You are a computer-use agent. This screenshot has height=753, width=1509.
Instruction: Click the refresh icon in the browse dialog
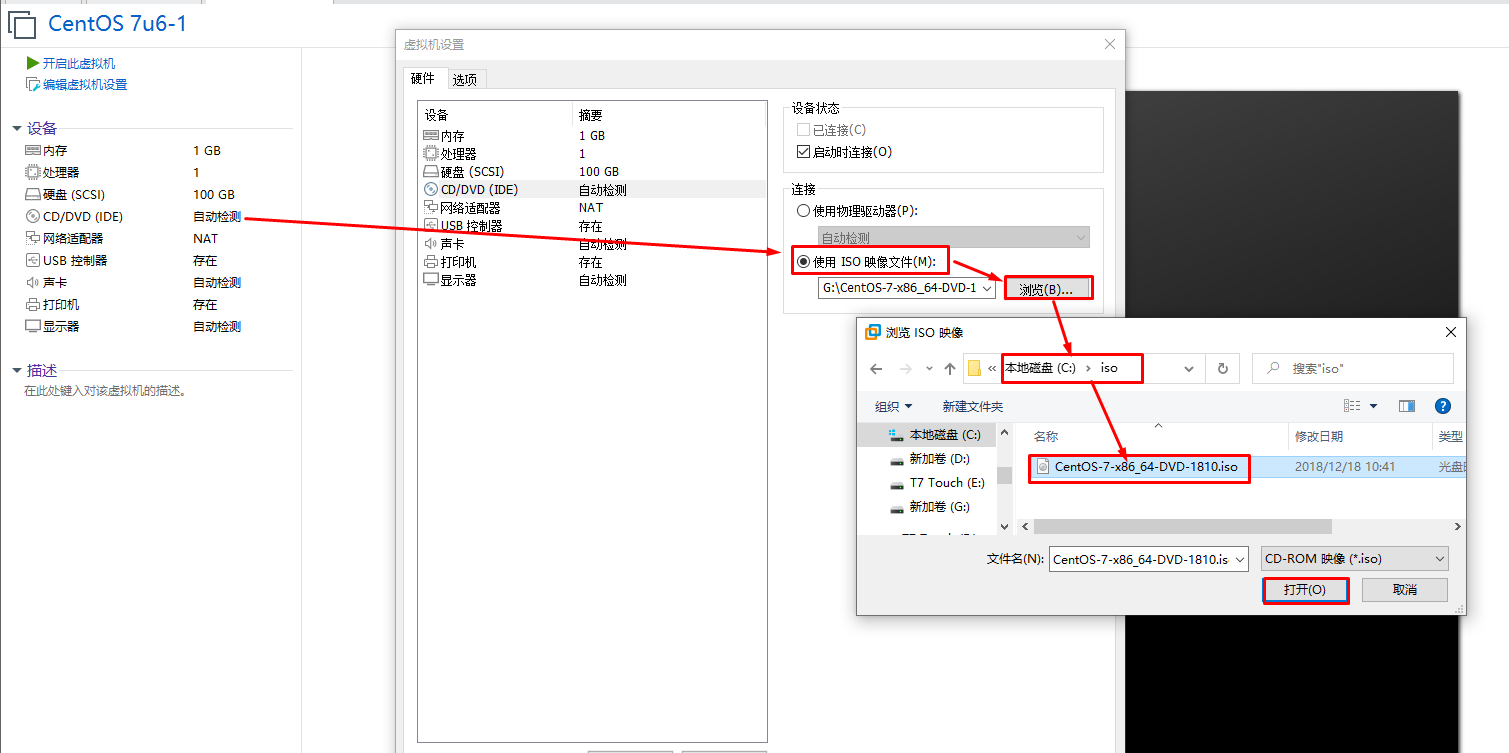[1222, 368]
